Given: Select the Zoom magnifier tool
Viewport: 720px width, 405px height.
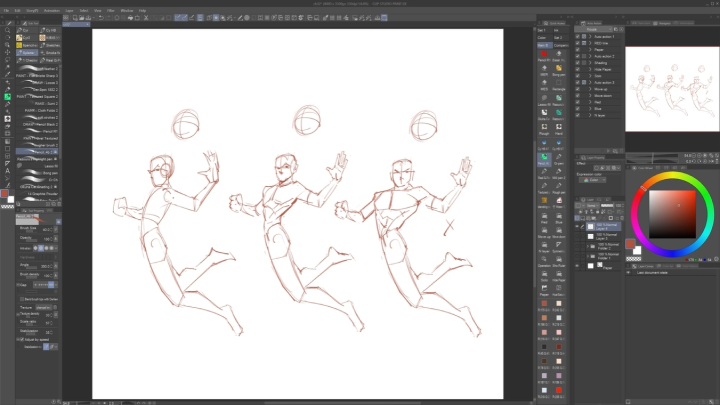Looking at the screenshot, I should 7,31.
